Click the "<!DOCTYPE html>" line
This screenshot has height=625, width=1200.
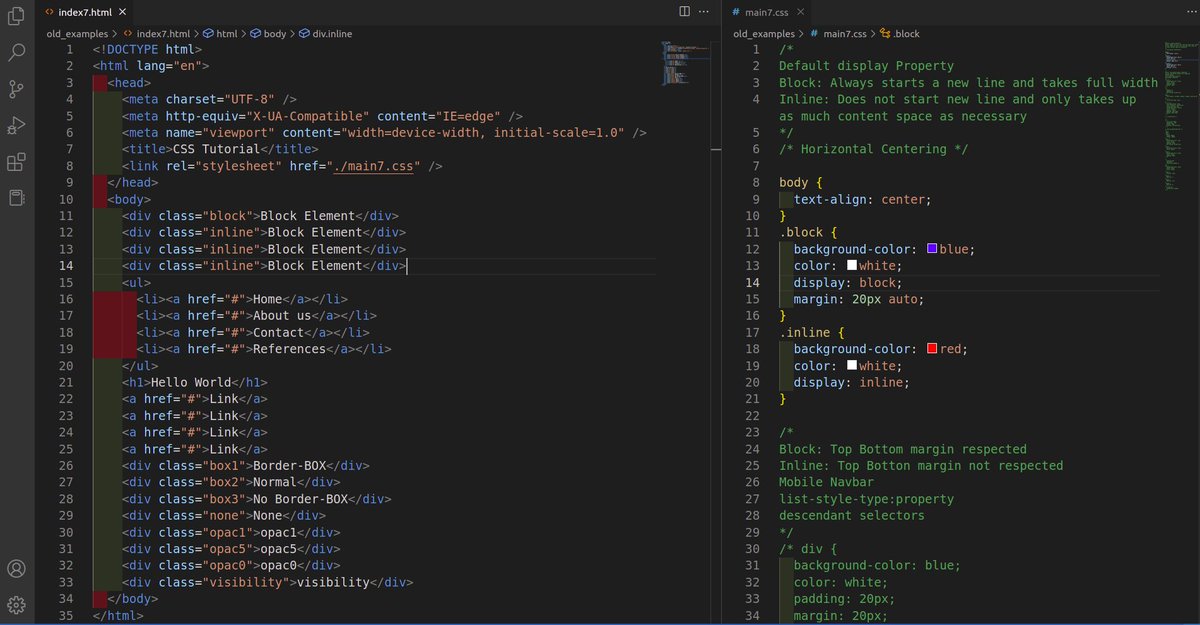147,49
